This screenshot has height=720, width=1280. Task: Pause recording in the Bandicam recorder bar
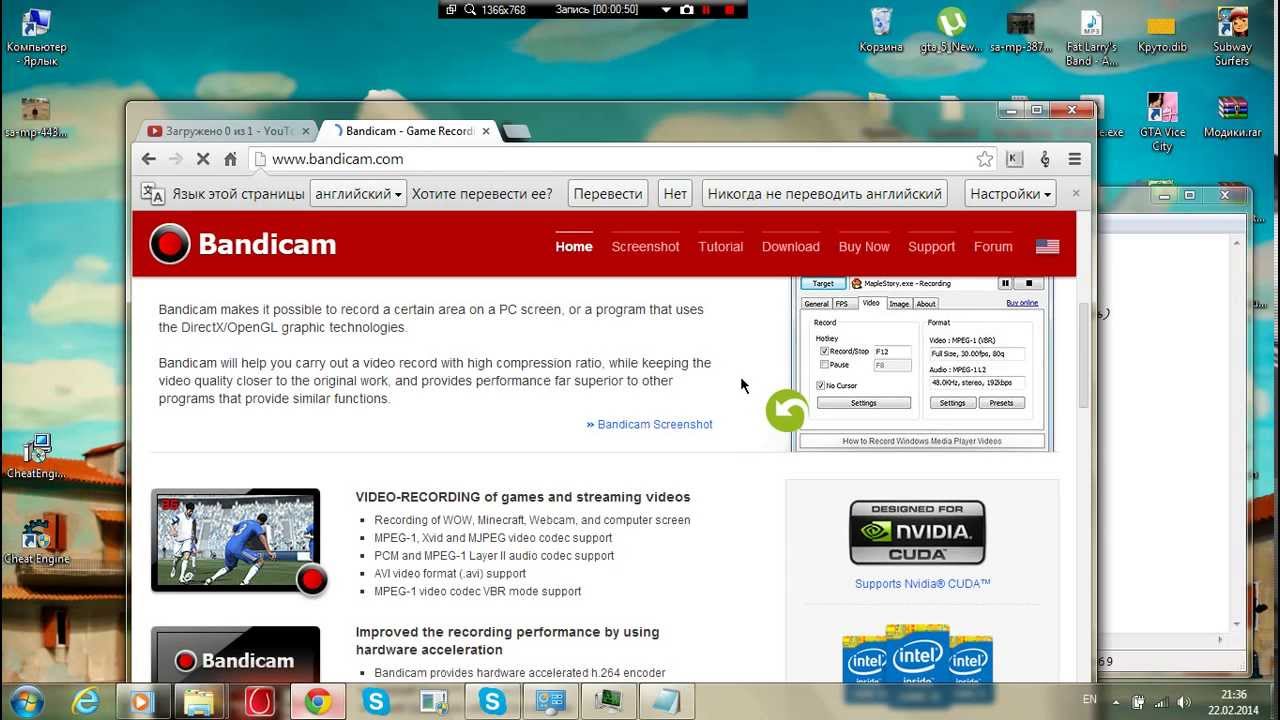[x=706, y=10]
